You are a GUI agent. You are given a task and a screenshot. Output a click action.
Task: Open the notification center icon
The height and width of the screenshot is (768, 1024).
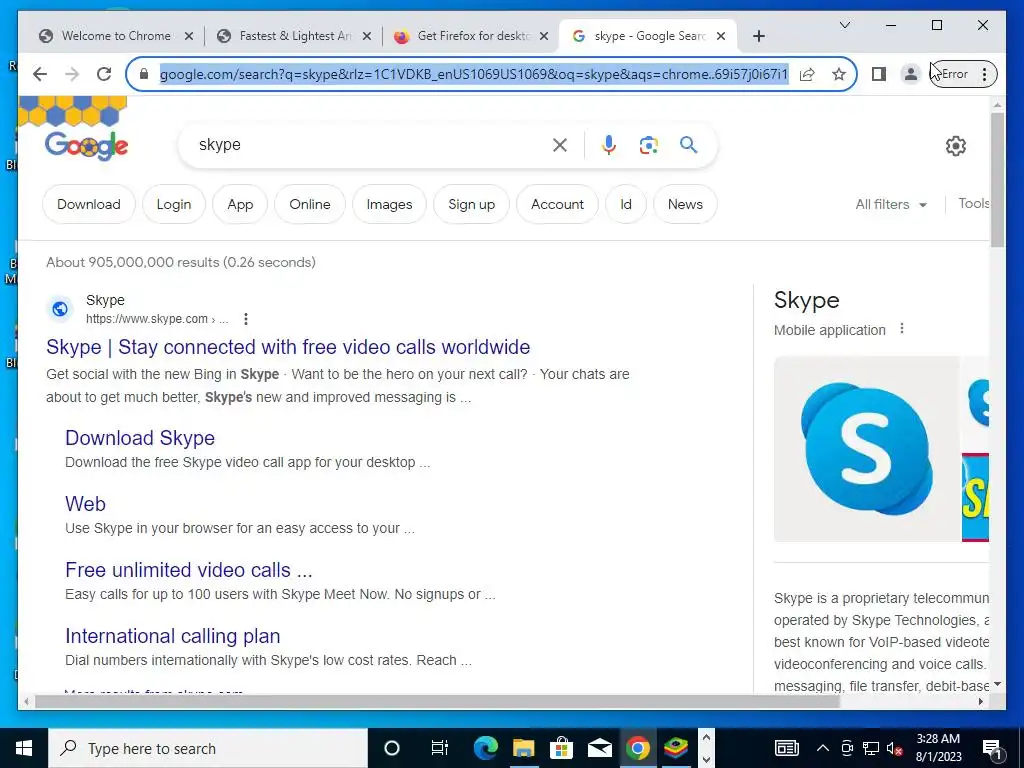click(993, 749)
